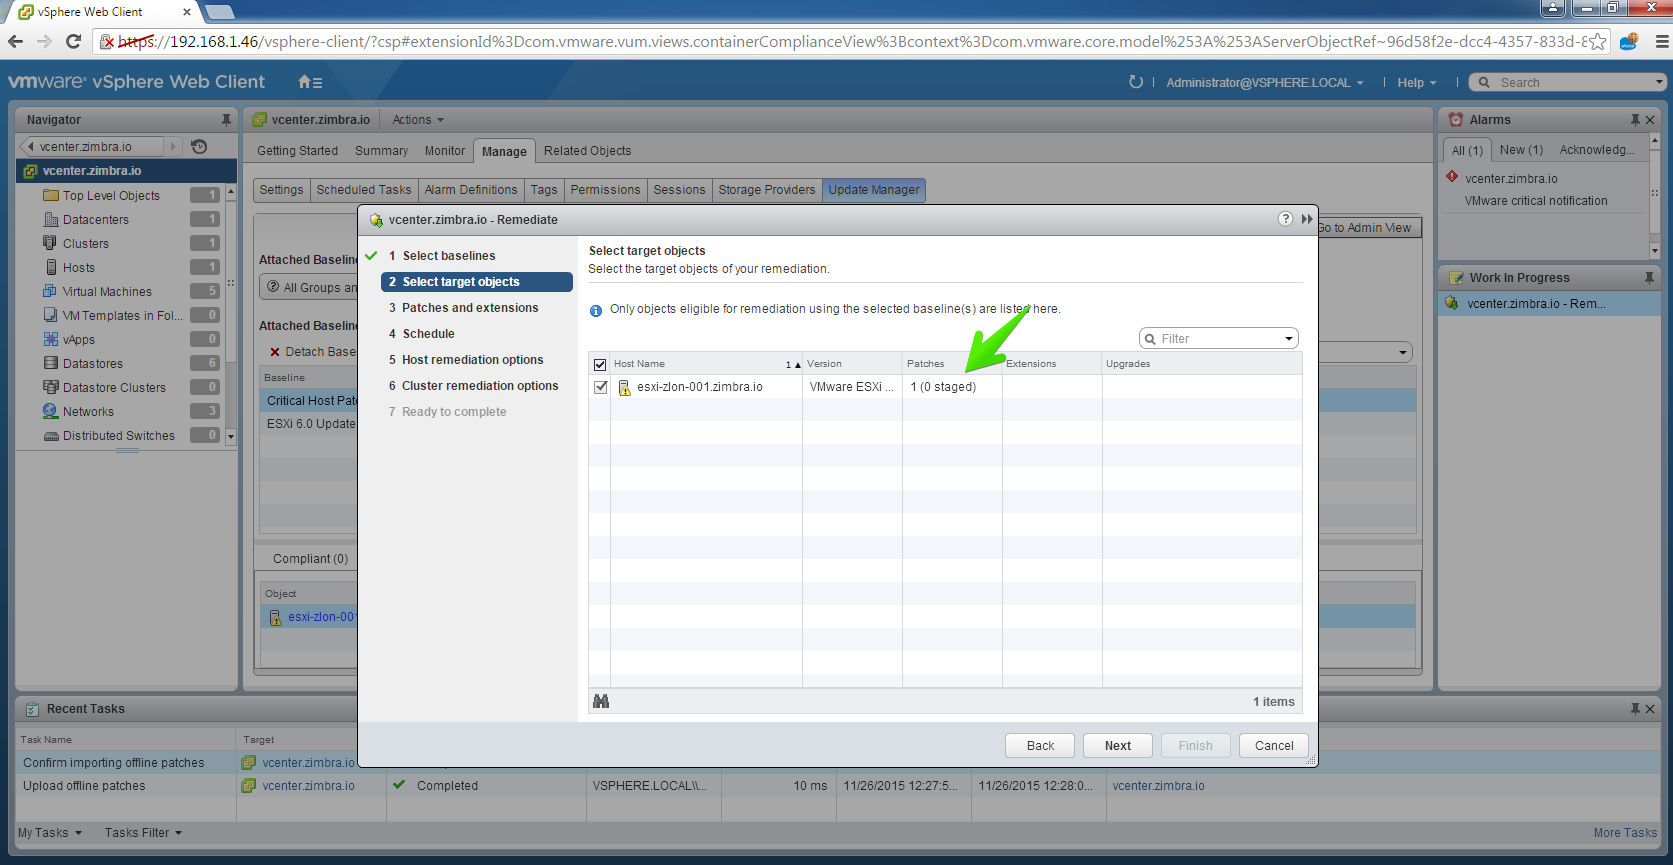Show the New (1) alarms tab
This screenshot has width=1673, height=865.
point(1521,150)
